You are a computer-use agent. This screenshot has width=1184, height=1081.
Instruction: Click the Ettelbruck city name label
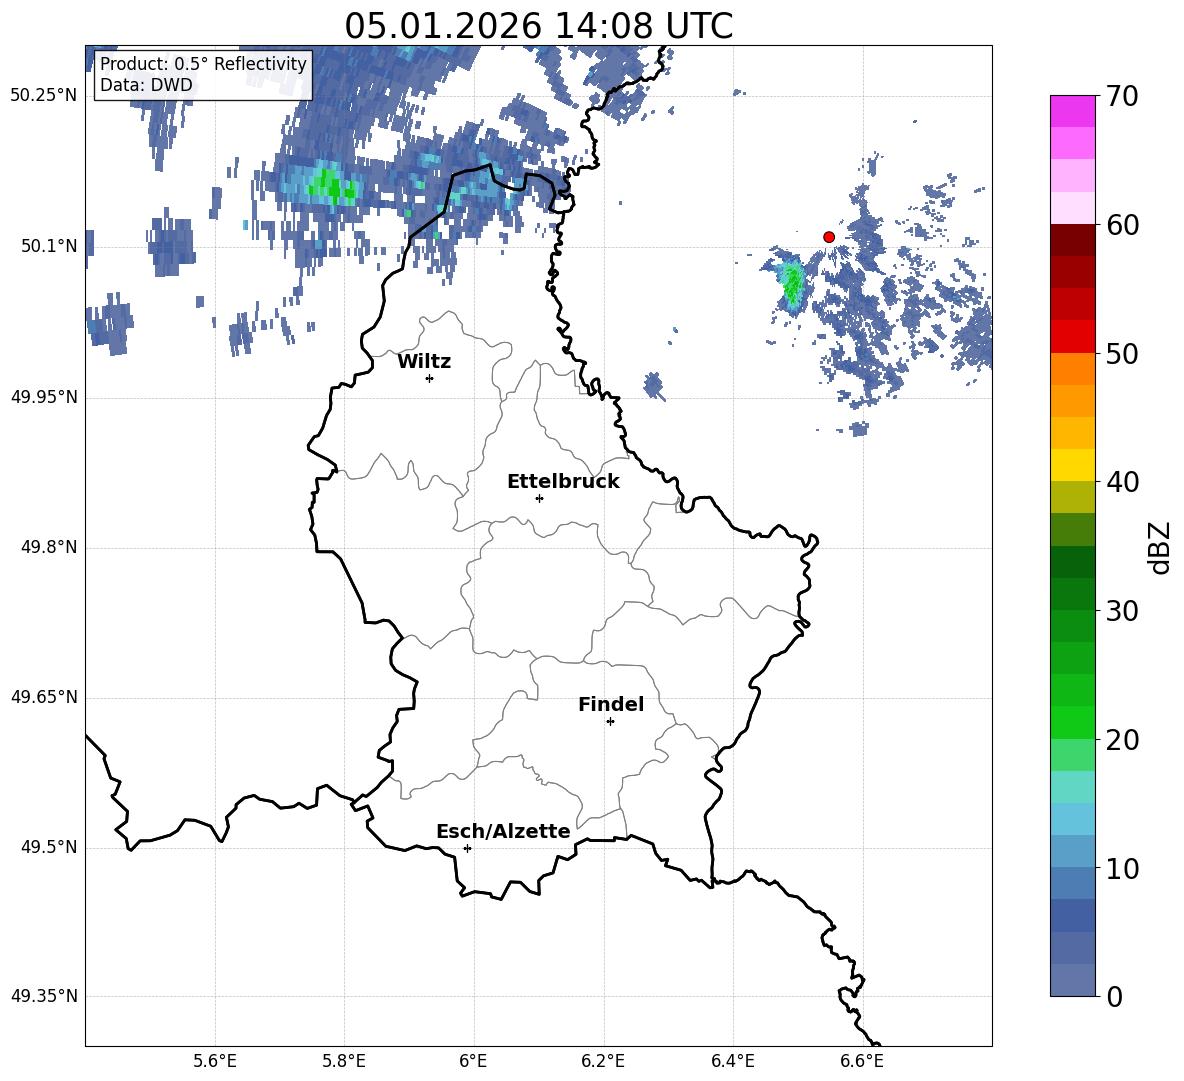click(x=563, y=482)
